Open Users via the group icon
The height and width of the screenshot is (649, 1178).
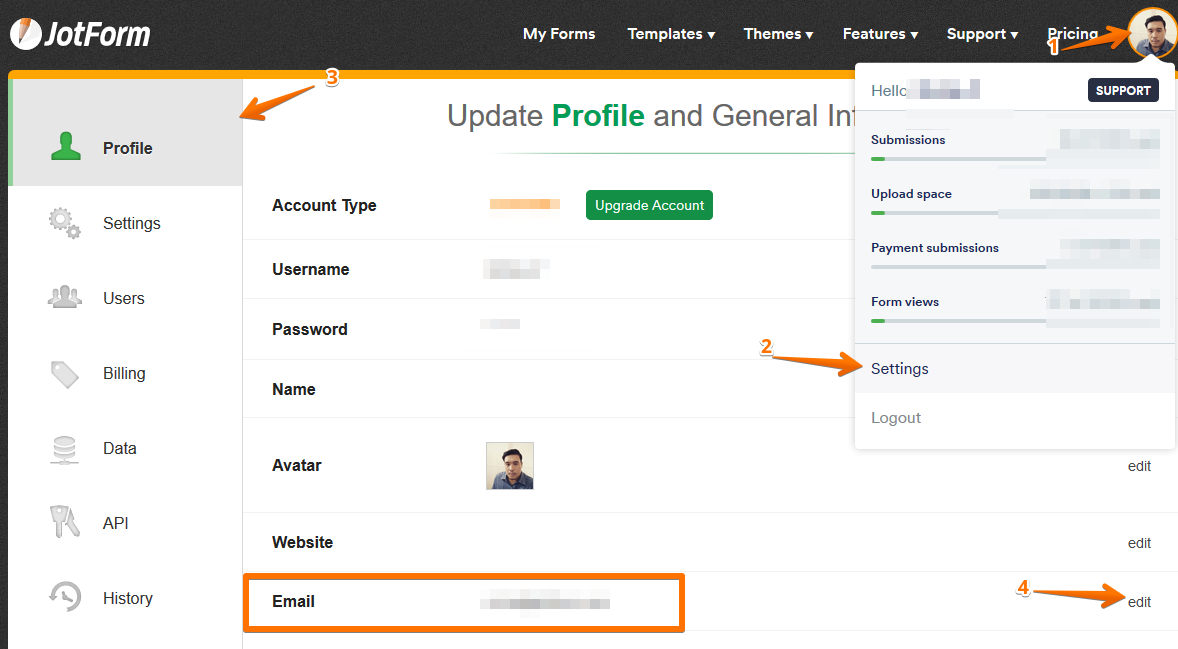[65, 298]
